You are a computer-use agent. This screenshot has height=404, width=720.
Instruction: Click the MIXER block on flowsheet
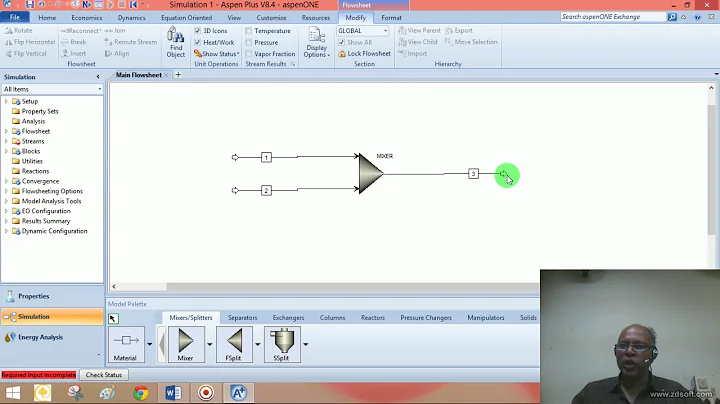371,174
